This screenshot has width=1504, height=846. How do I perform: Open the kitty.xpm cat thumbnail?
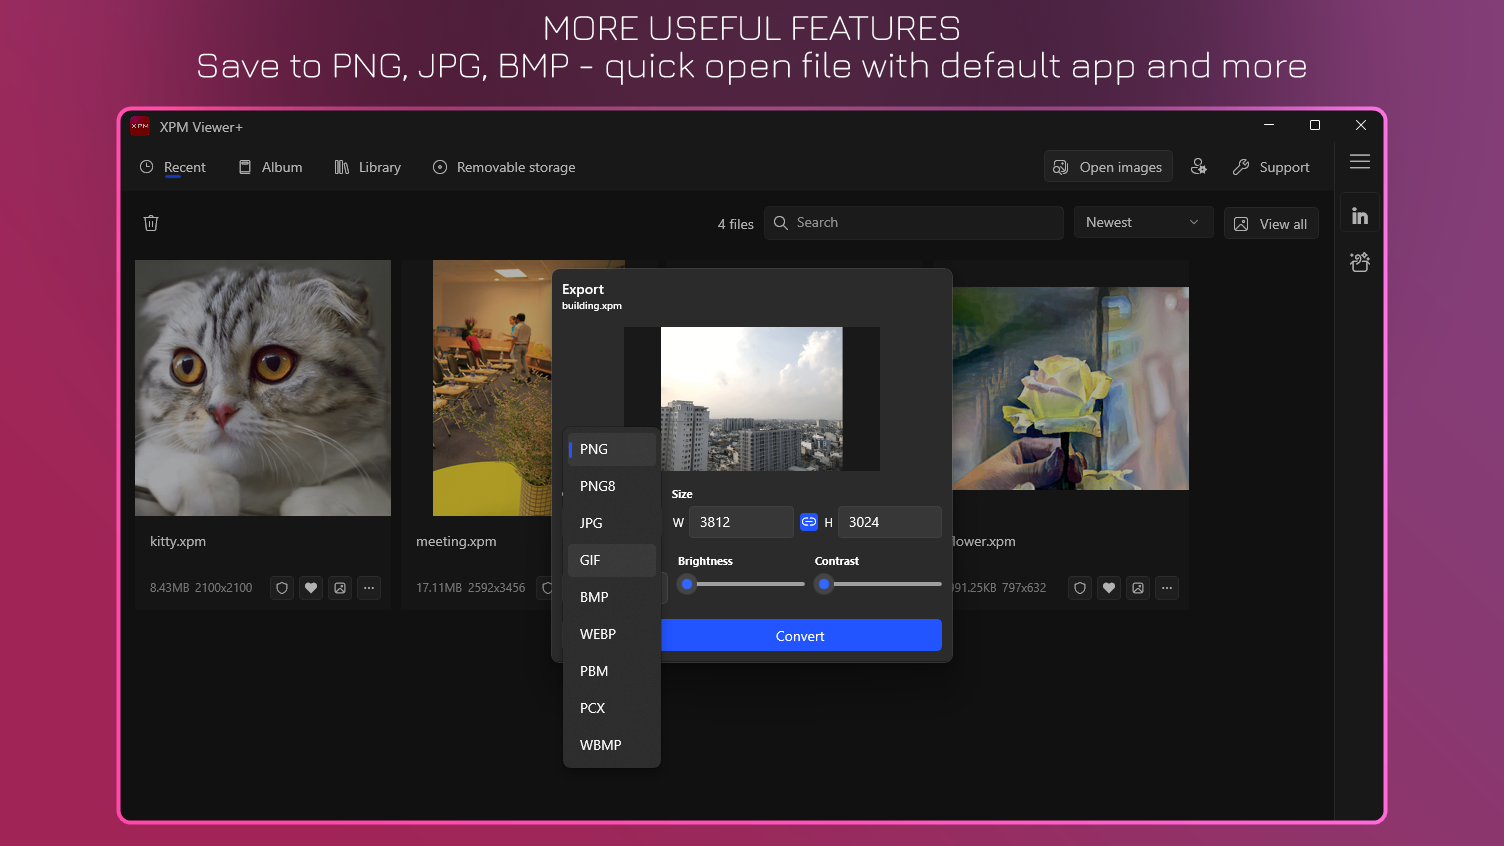(x=263, y=388)
